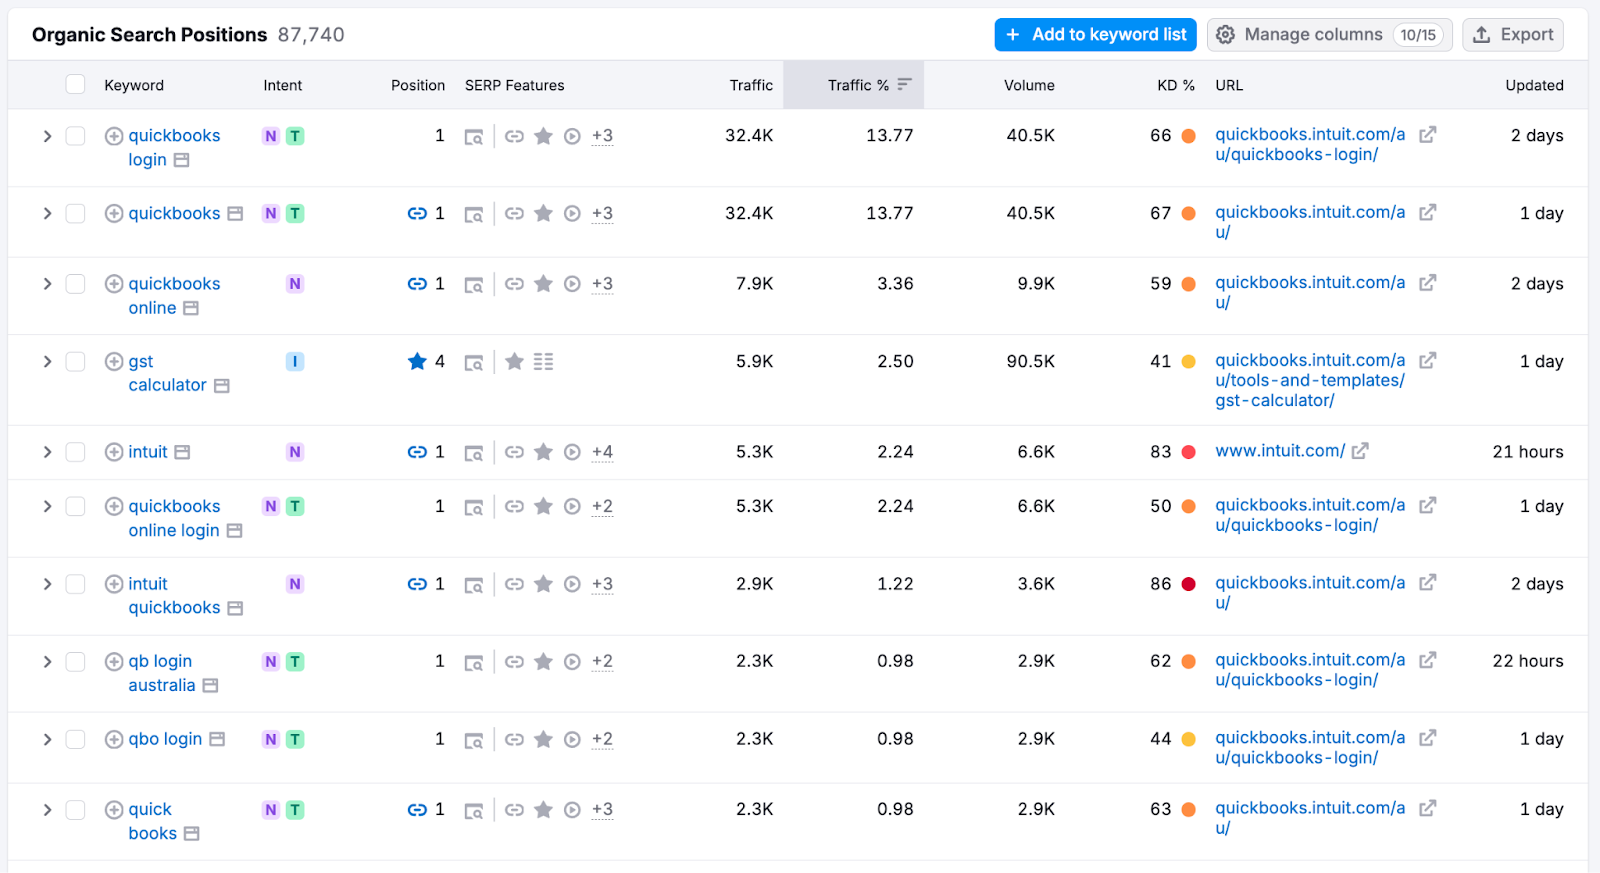Expand the 'quickbooks' row details
The height and width of the screenshot is (873, 1600).
(47, 214)
